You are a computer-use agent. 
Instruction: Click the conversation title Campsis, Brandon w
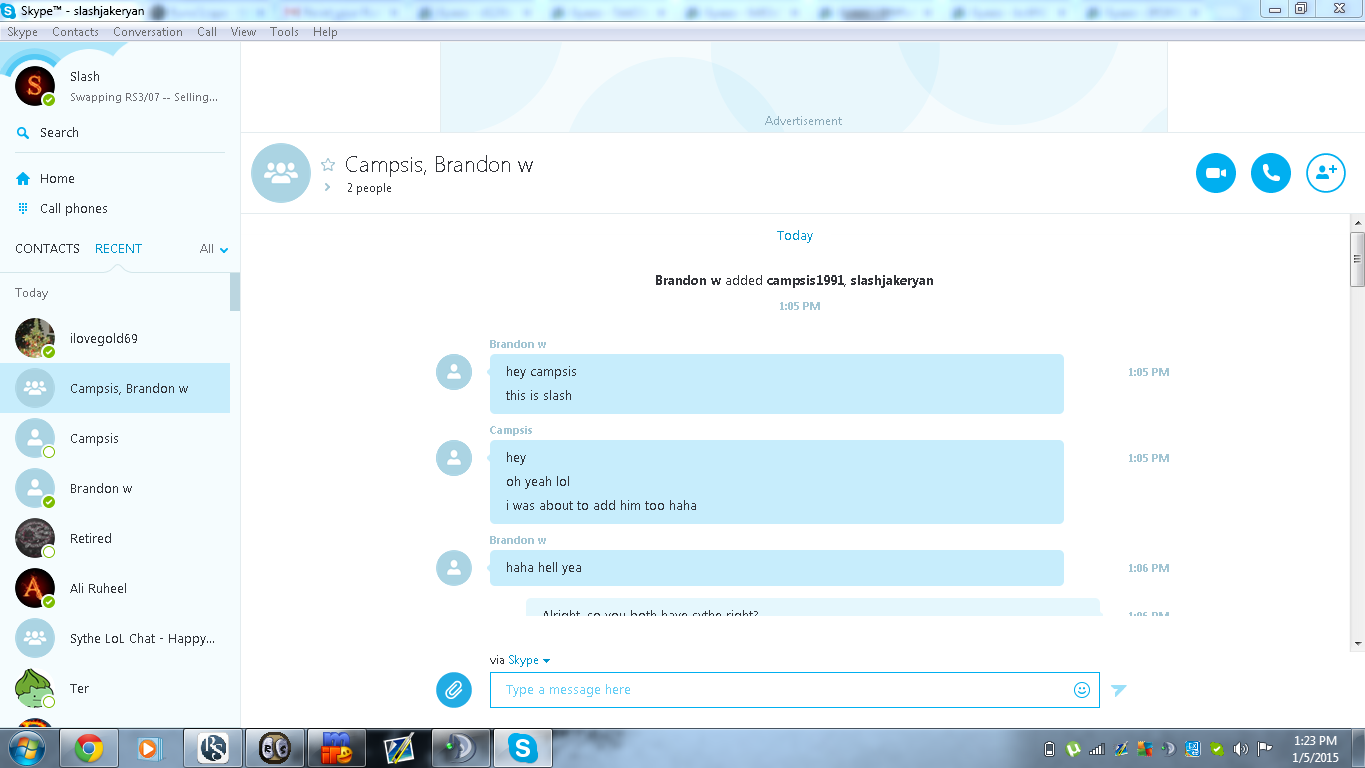click(x=439, y=165)
